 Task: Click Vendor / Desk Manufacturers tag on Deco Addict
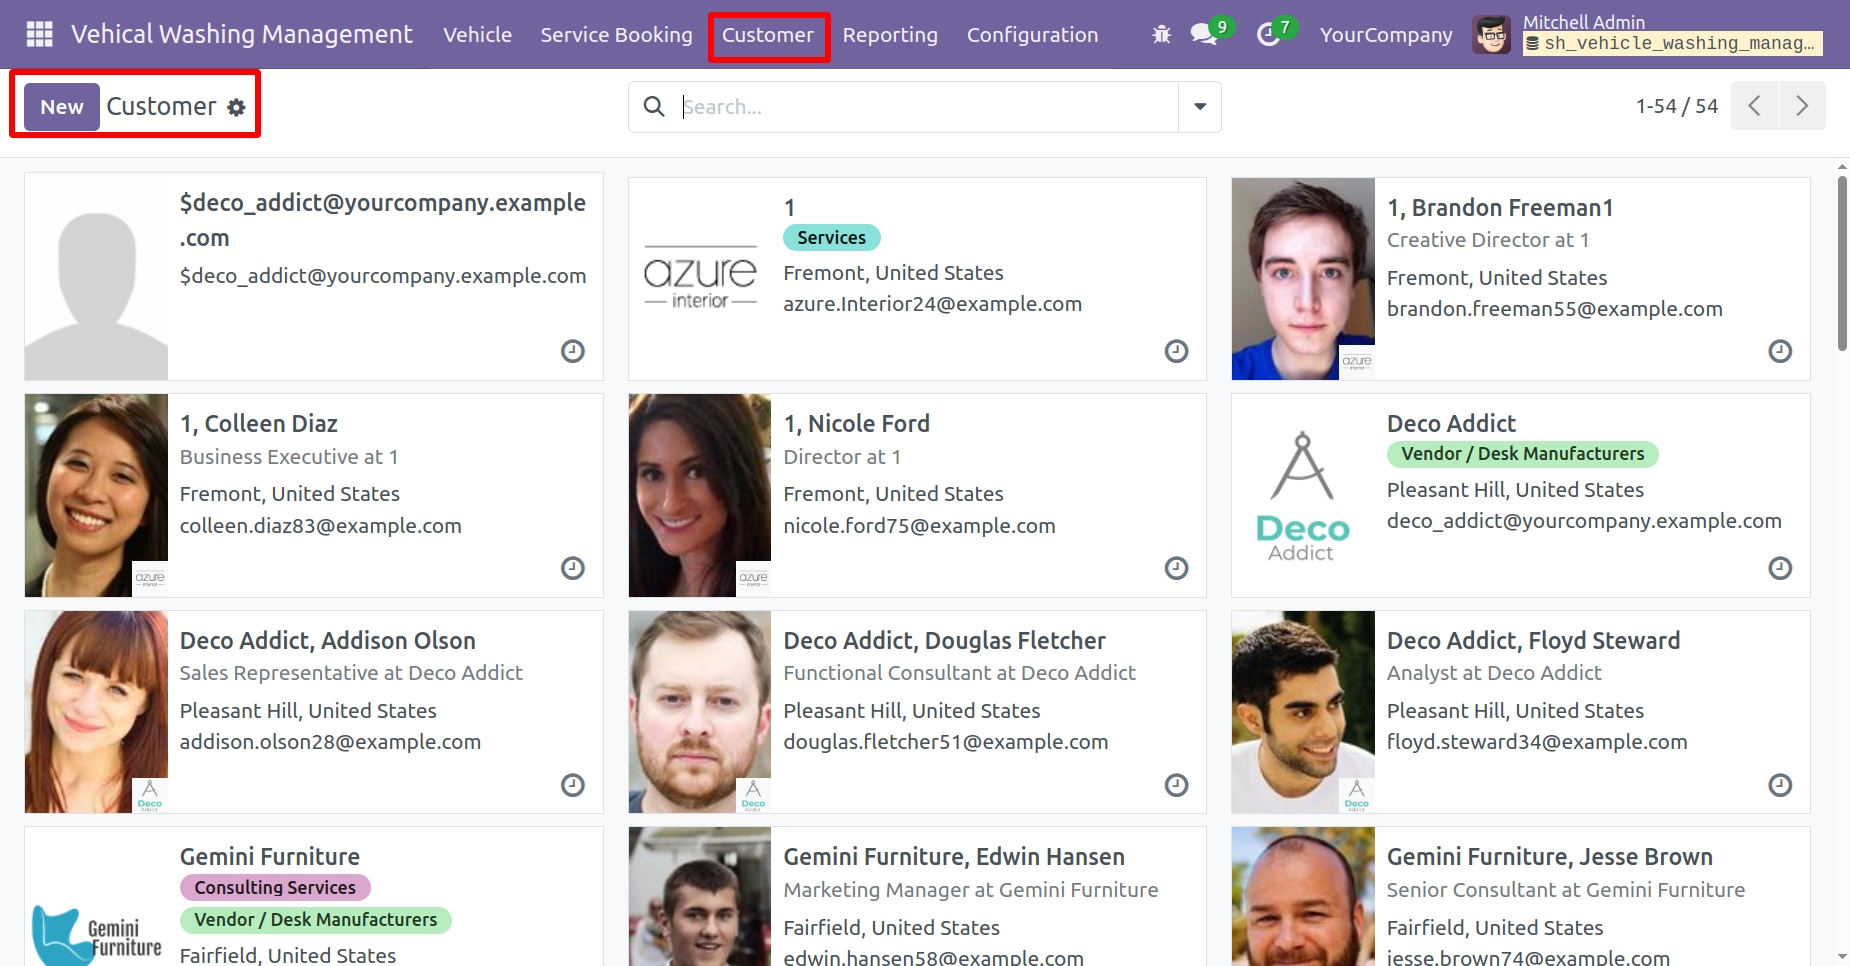[x=1522, y=454]
